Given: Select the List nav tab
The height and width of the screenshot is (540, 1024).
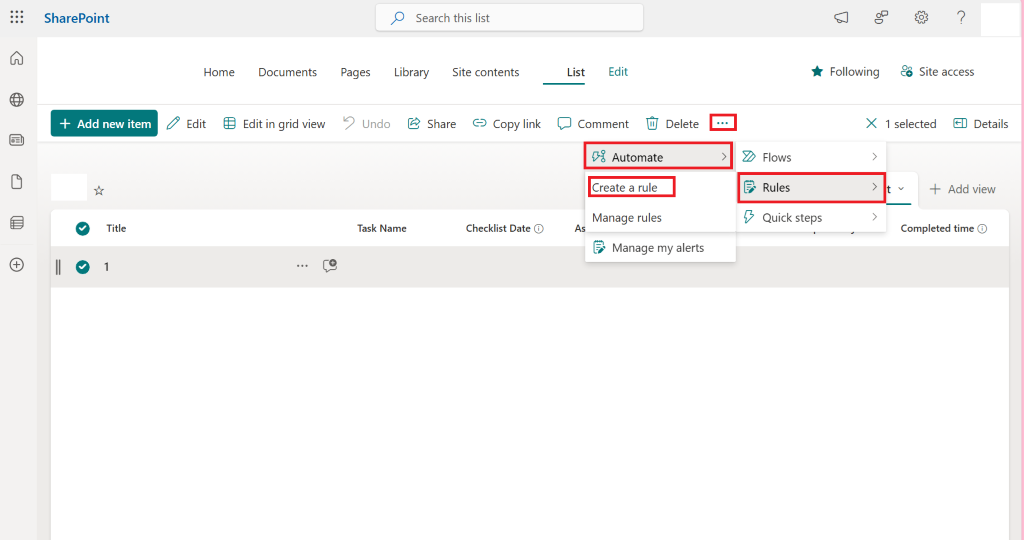Looking at the screenshot, I should click(575, 72).
